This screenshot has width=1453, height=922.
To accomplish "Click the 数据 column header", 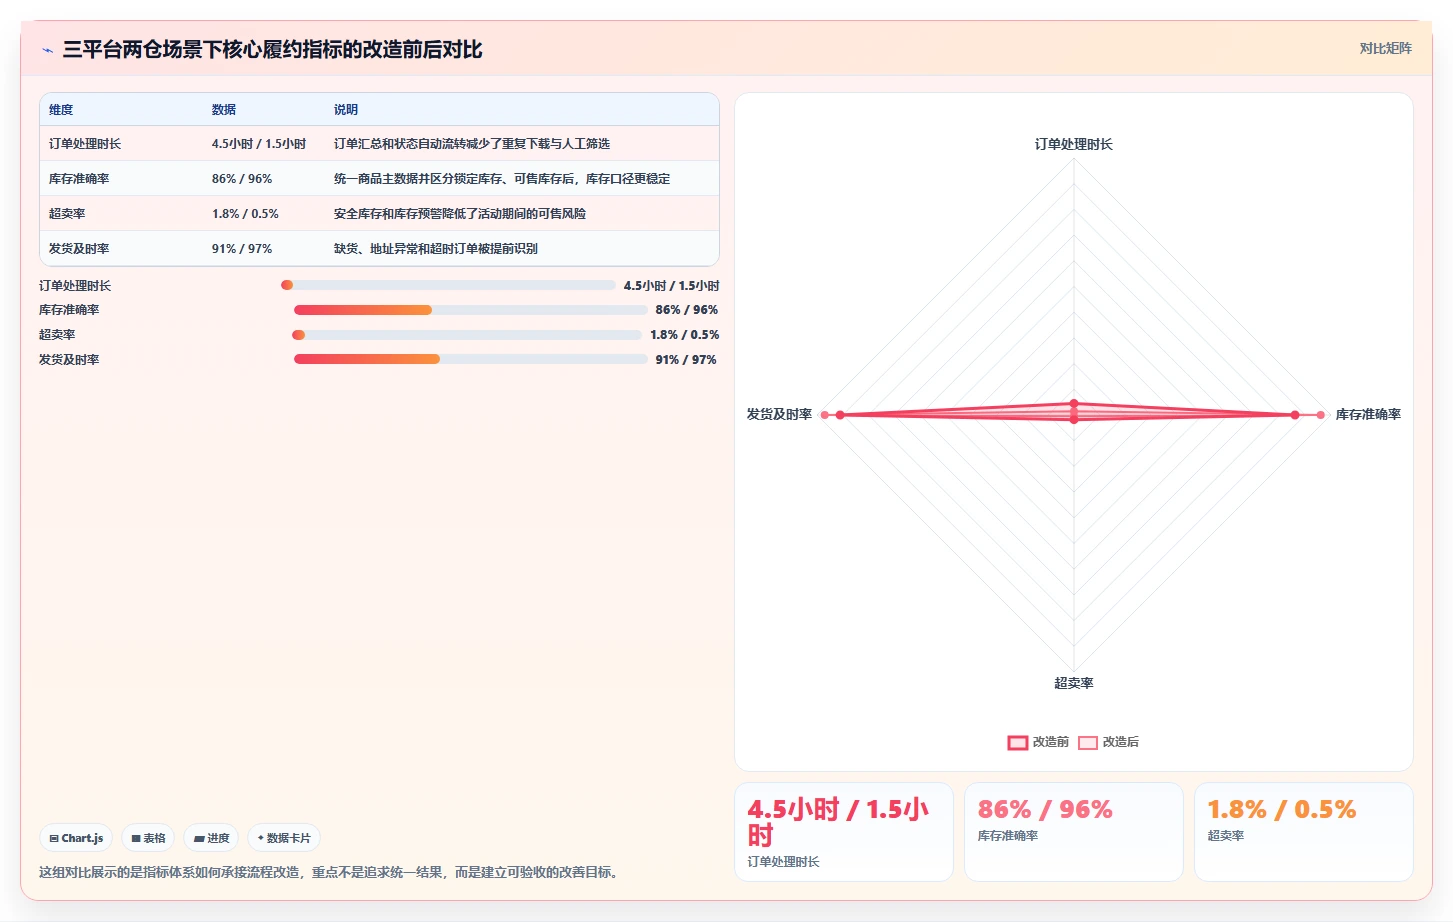I will pyautogui.click(x=224, y=110).
